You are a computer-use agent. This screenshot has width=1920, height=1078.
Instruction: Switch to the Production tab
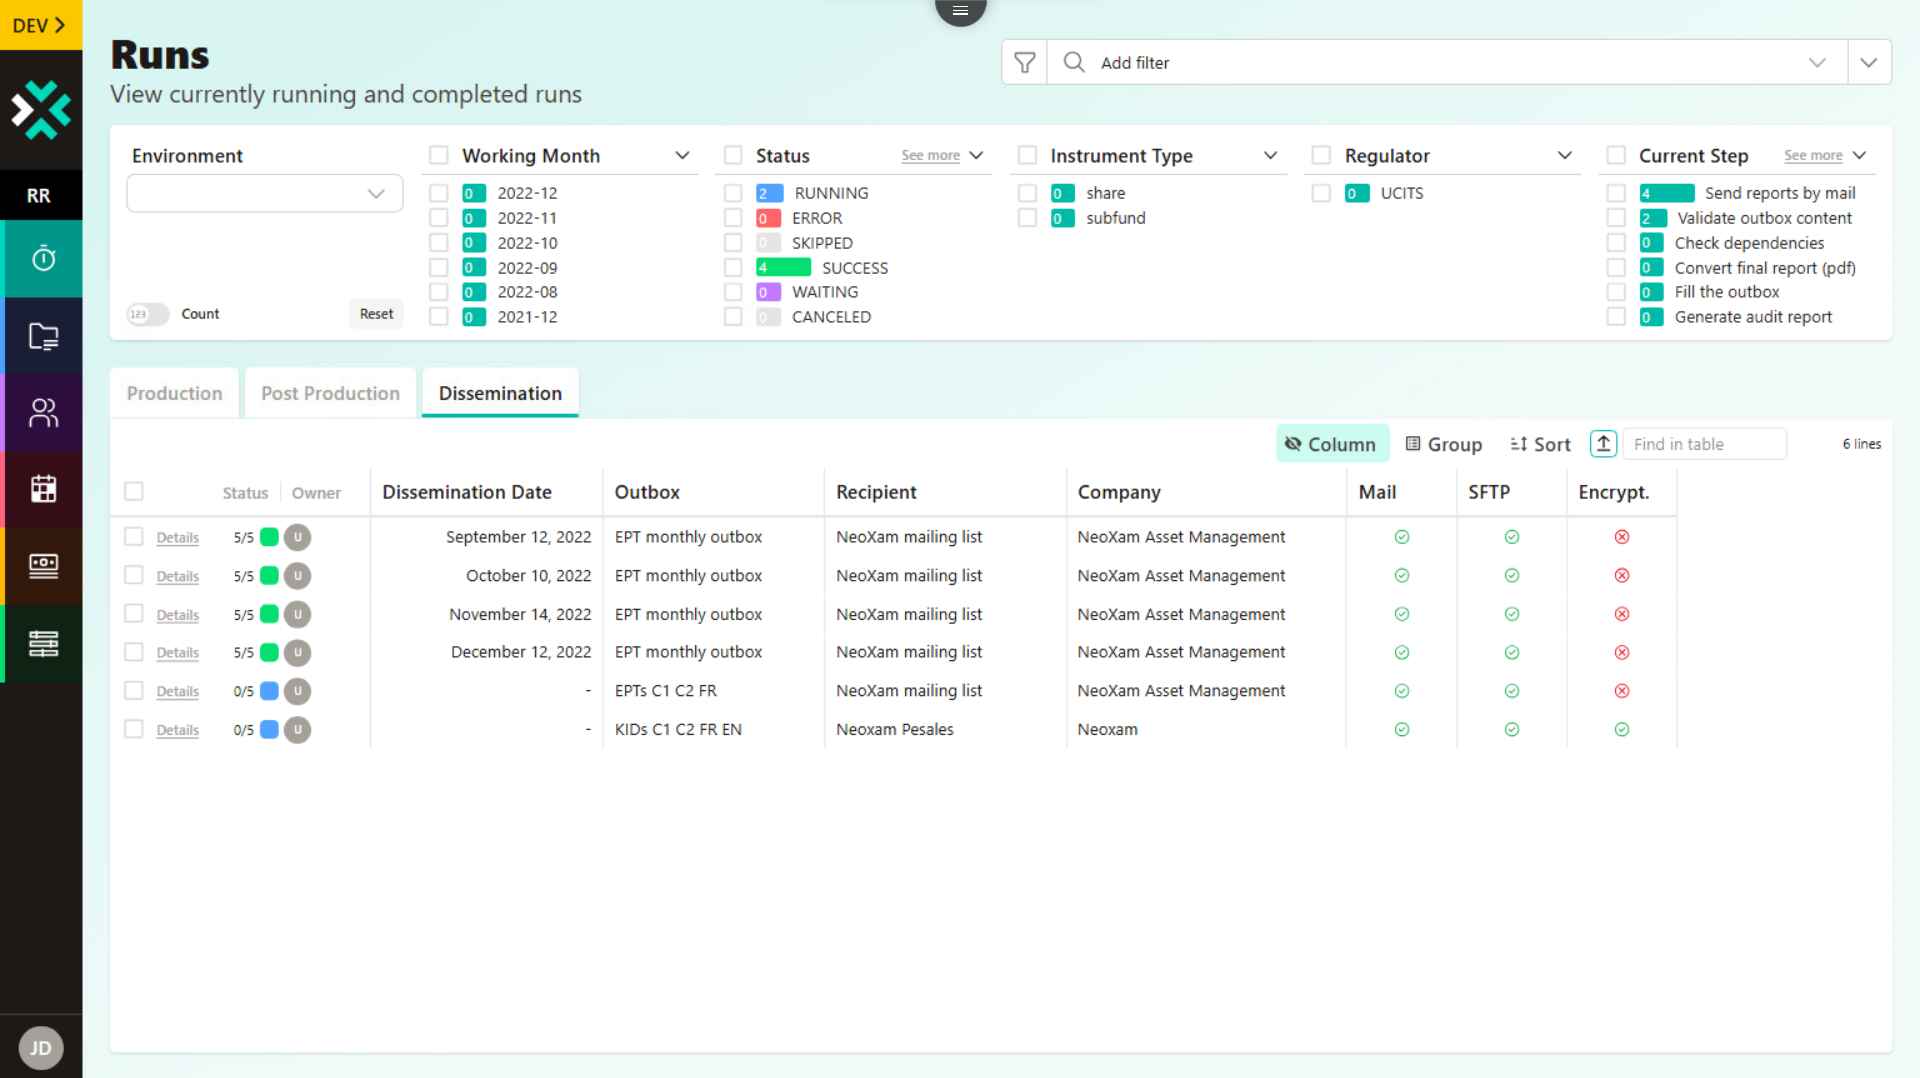174,393
